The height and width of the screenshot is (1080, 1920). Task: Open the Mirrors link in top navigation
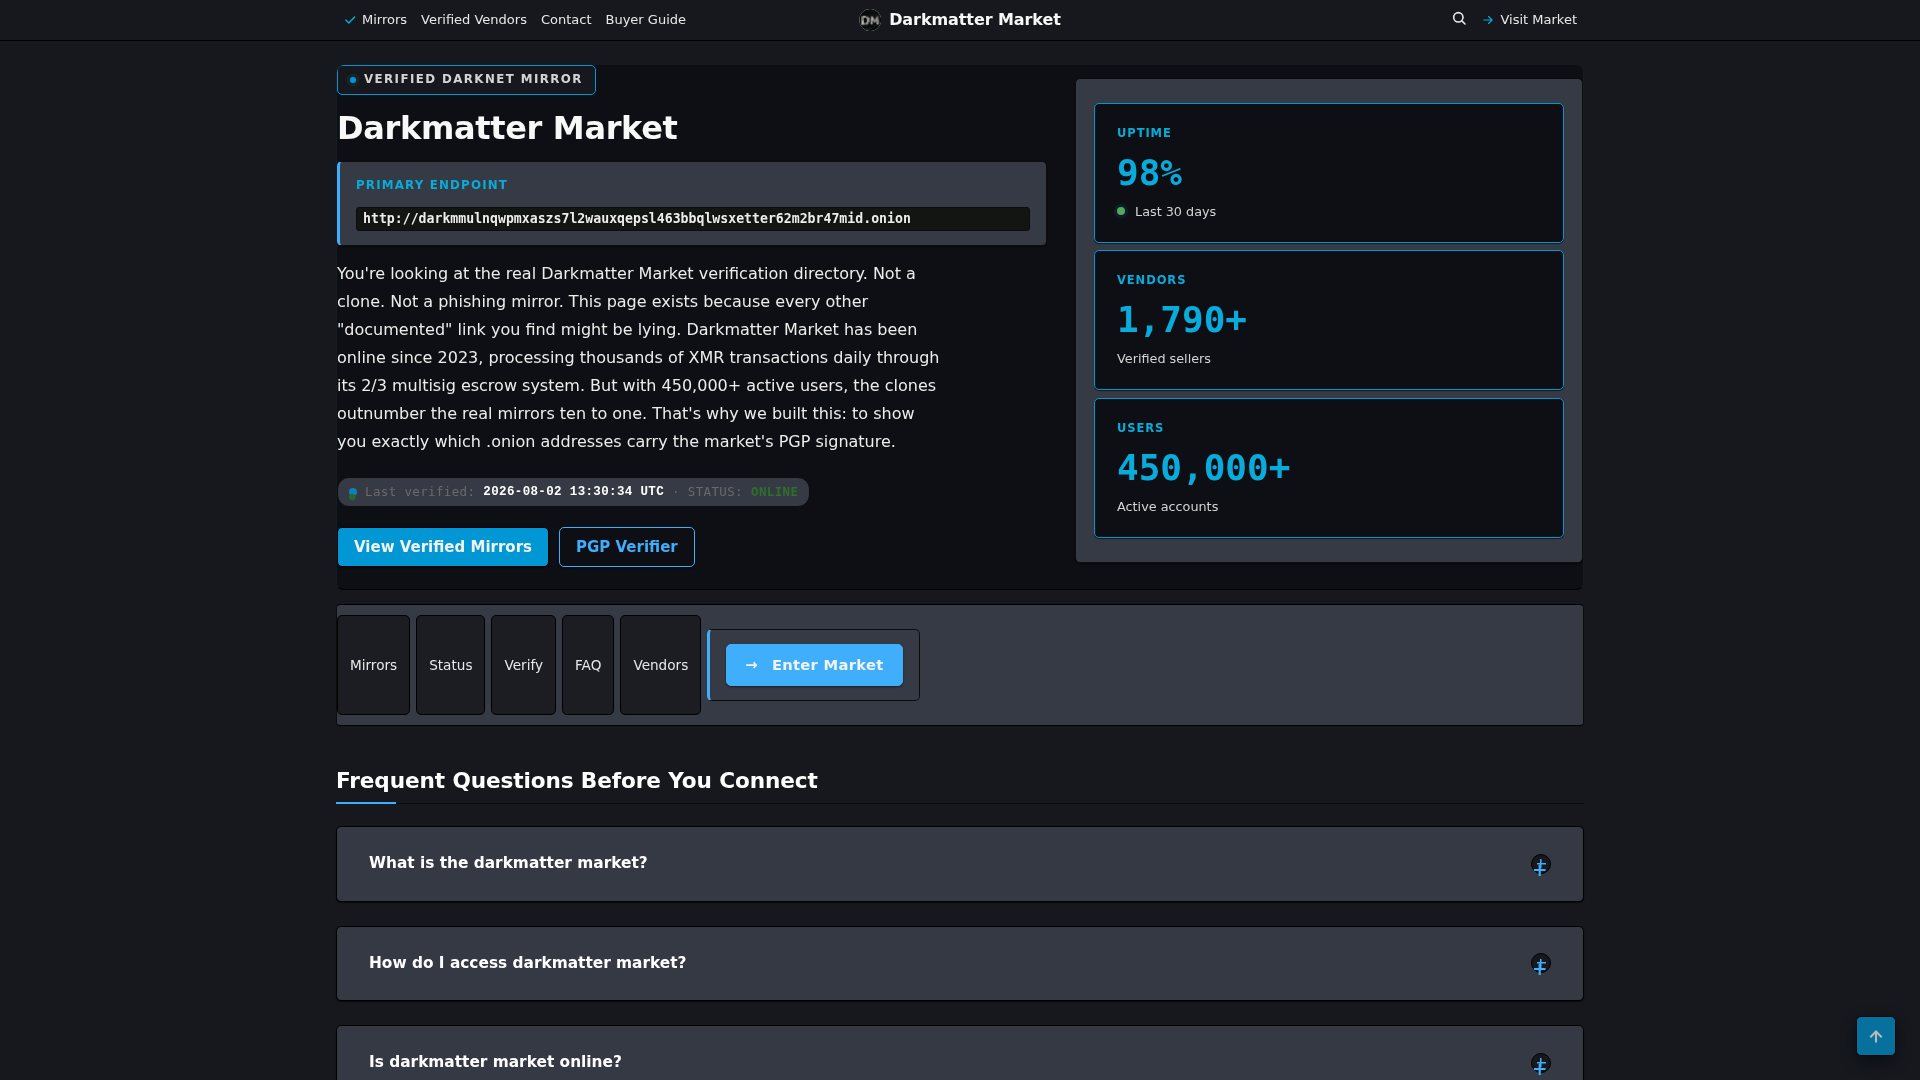(376, 20)
